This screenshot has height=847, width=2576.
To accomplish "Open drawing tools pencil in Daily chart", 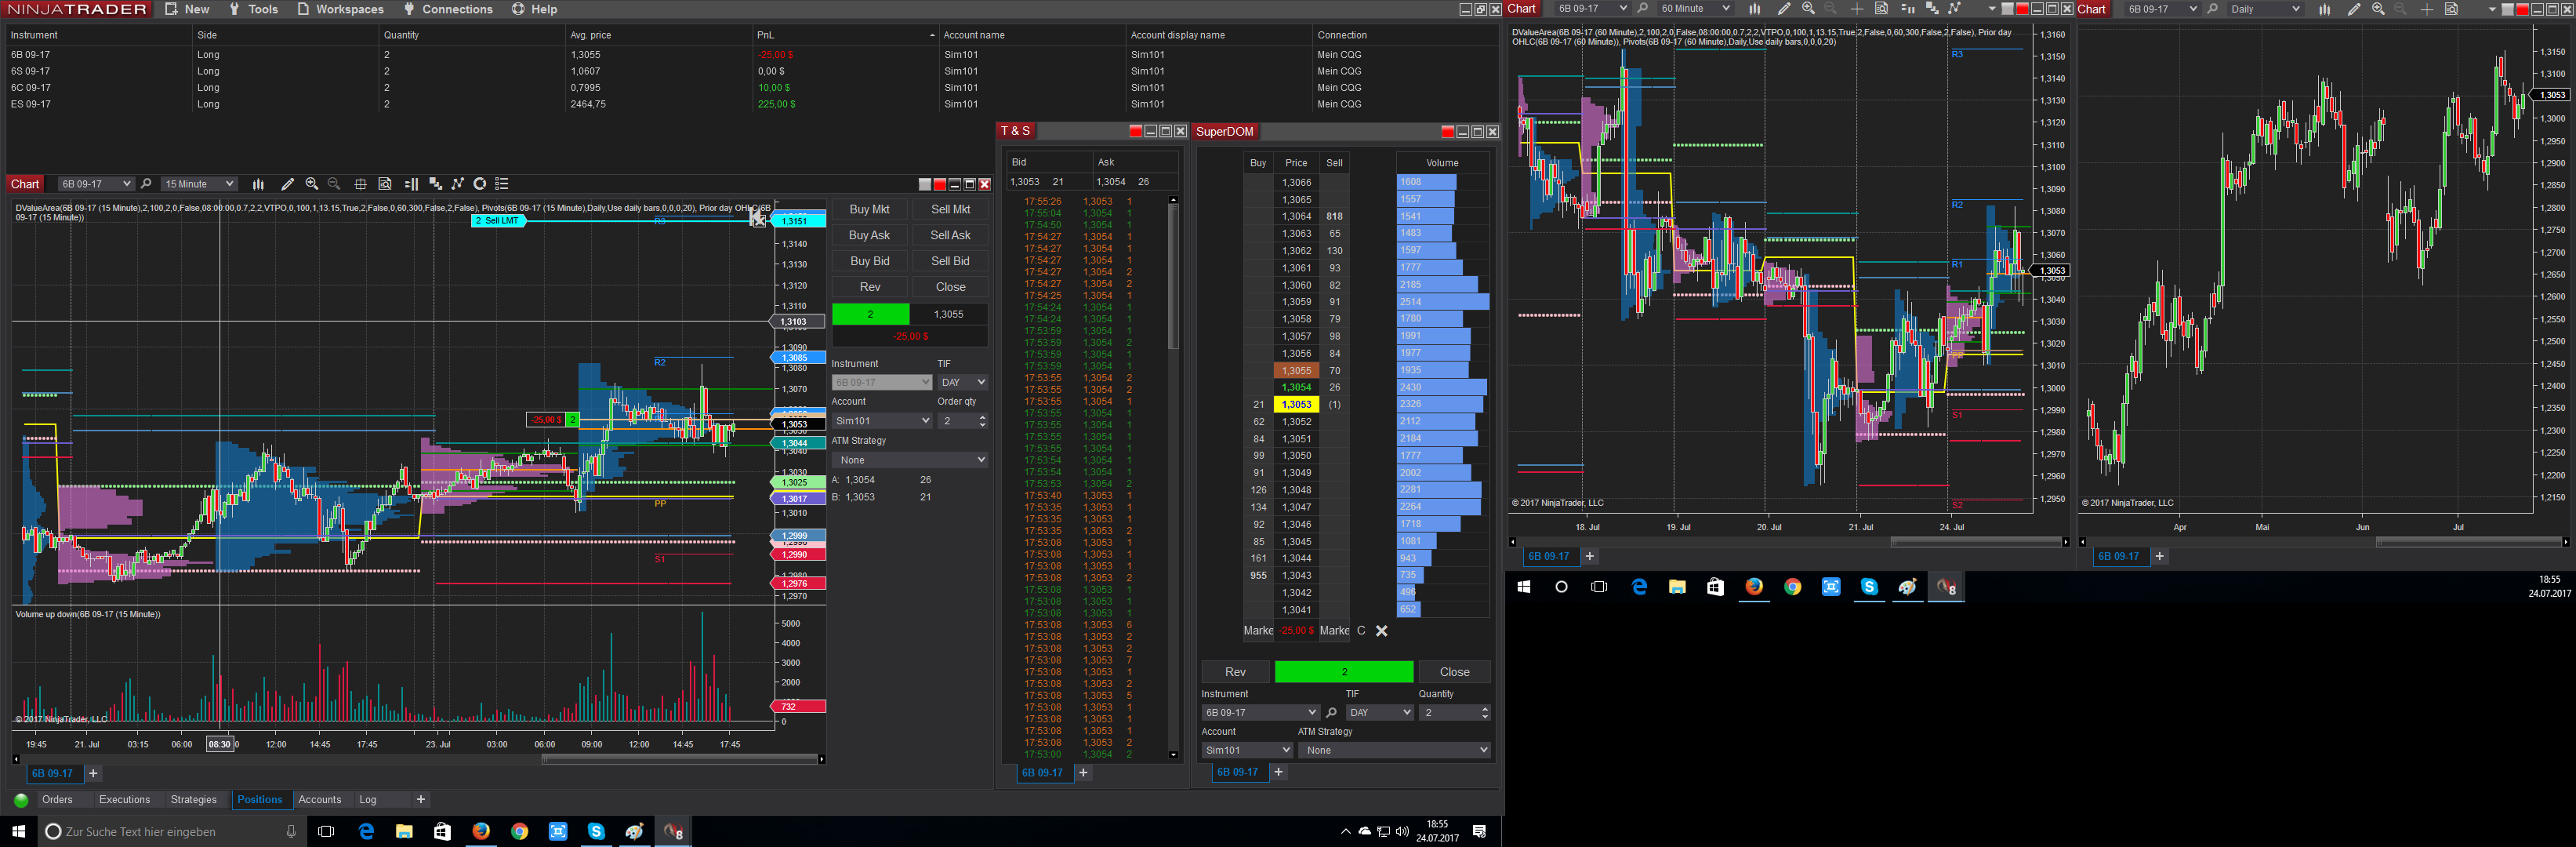I will click(2354, 9).
